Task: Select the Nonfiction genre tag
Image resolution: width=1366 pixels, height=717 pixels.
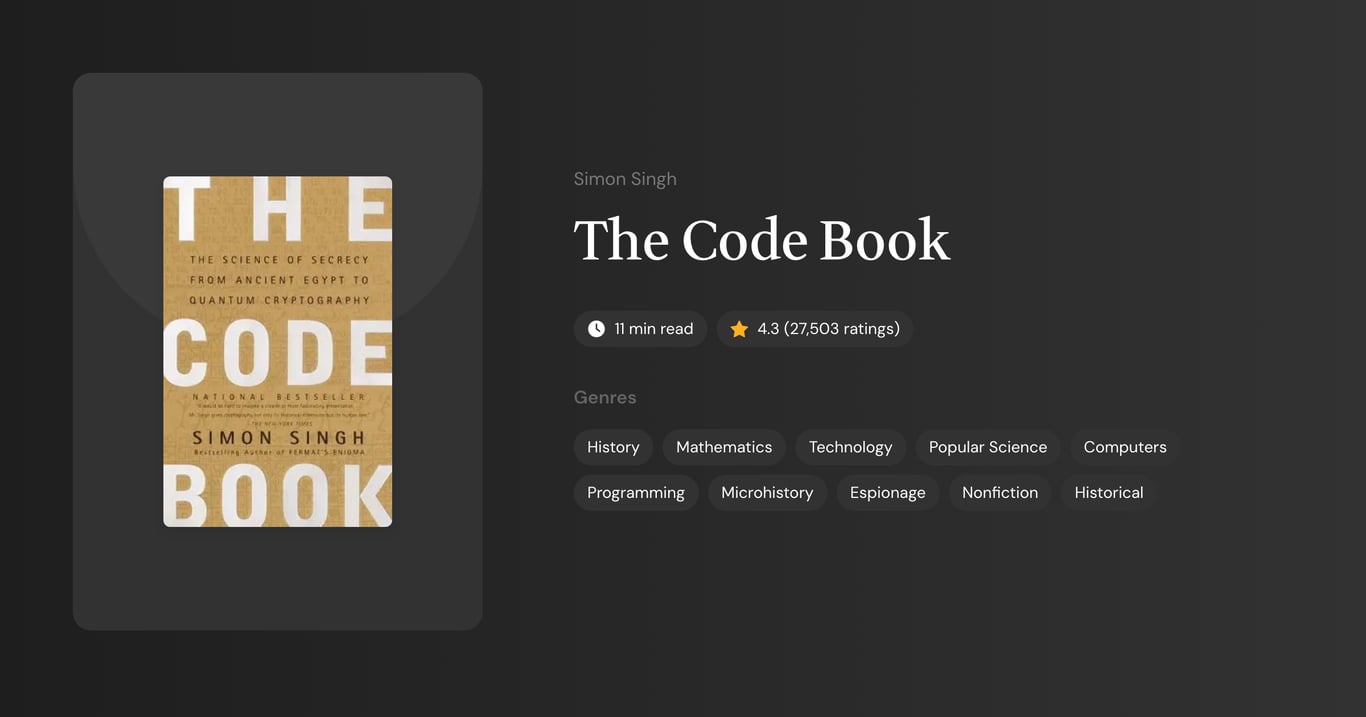Action: [999, 493]
